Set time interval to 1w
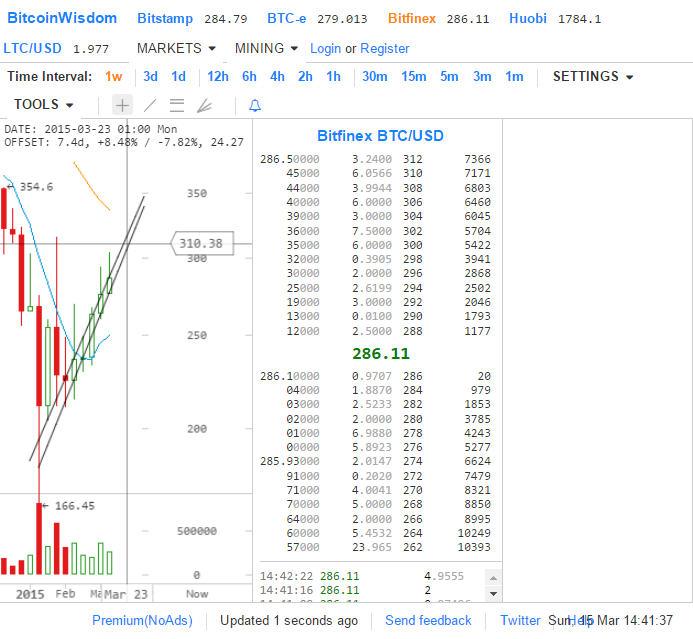 (x=114, y=76)
